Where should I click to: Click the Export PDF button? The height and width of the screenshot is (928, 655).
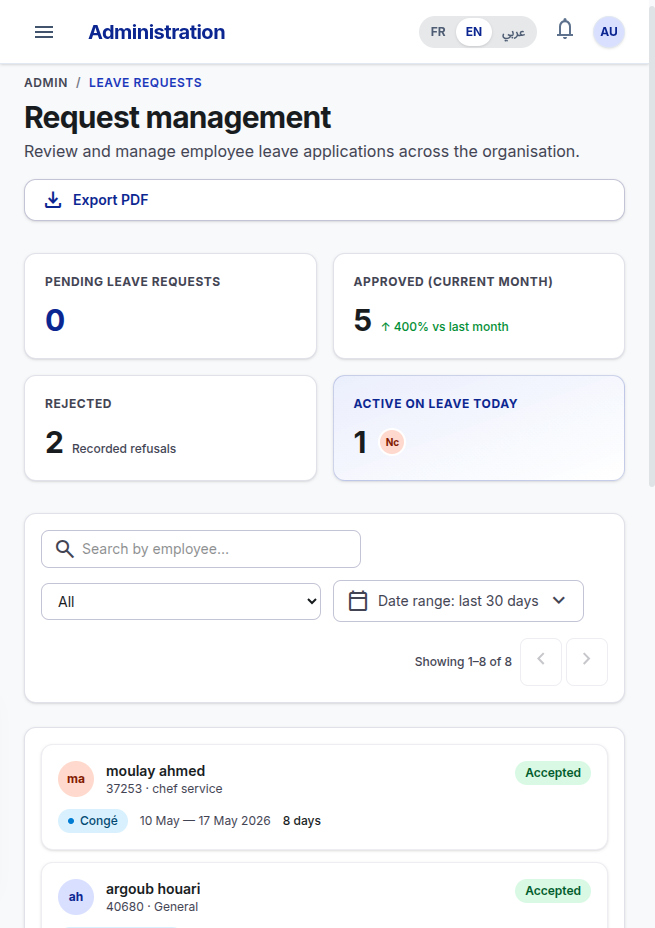pos(324,200)
